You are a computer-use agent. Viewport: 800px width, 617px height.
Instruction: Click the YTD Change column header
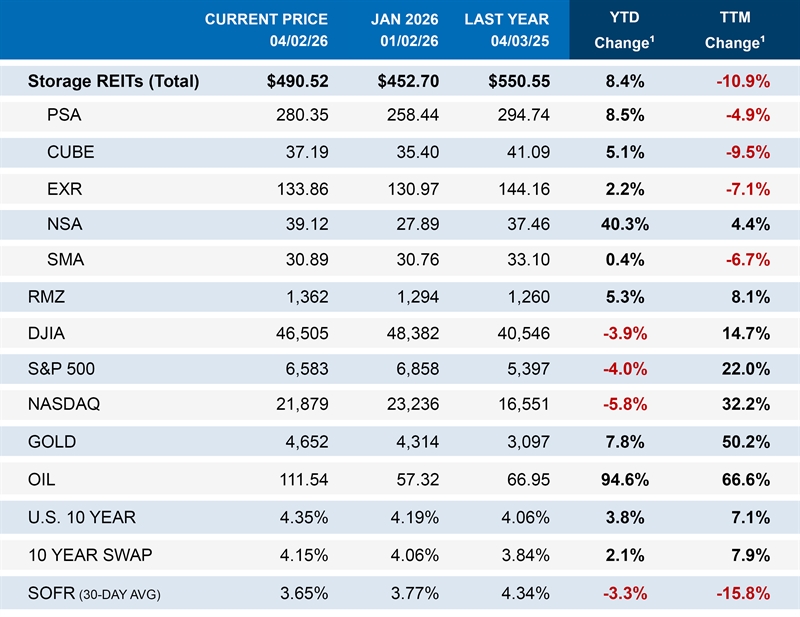click(624, 30)
